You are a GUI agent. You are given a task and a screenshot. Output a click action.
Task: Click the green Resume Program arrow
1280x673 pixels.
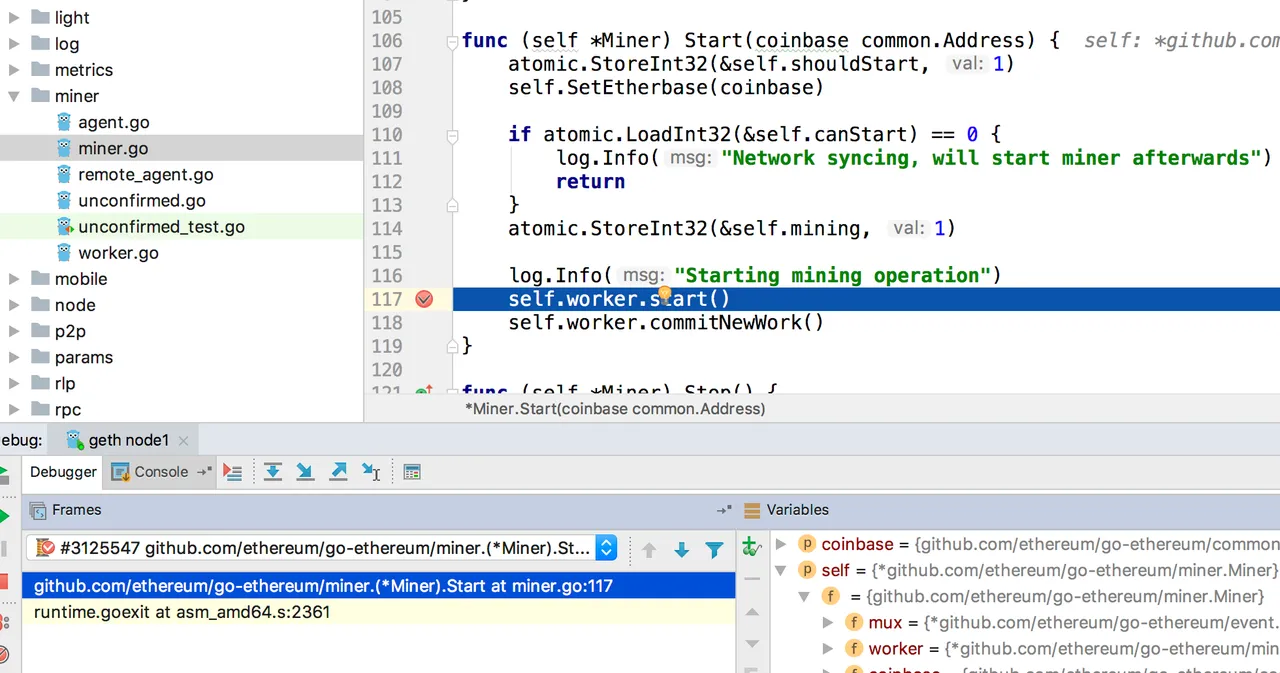tap(3, 516)
